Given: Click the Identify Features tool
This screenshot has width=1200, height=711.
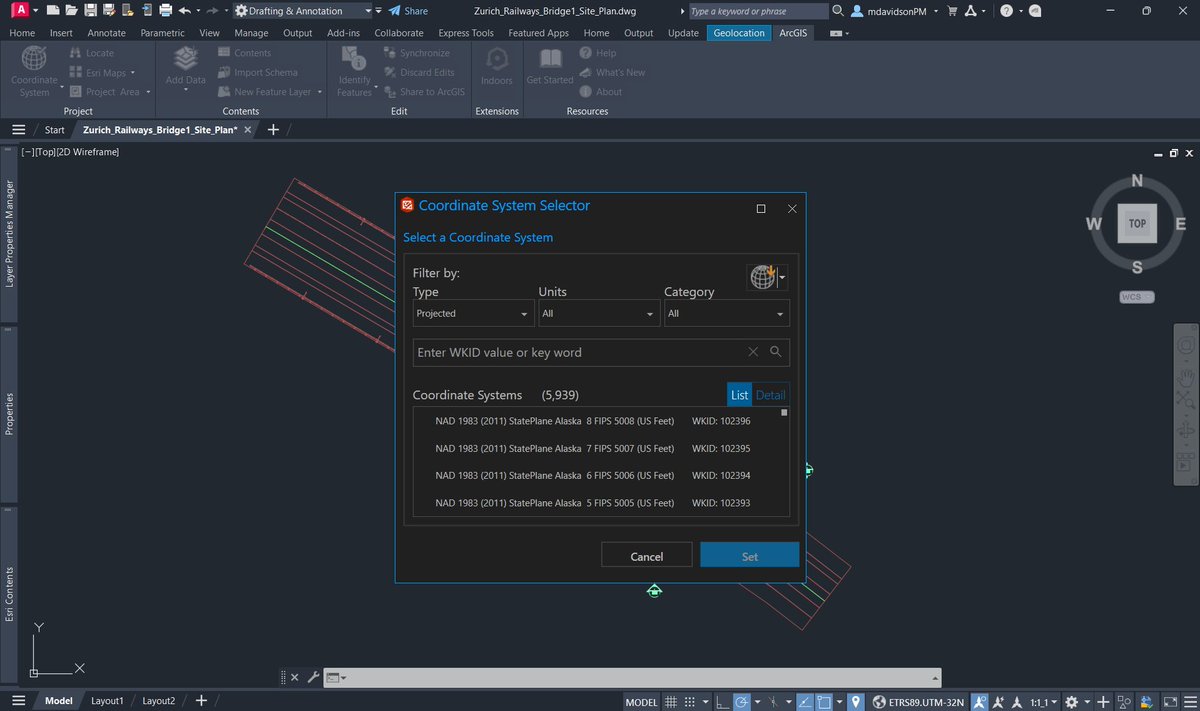Looking at the screenshot, I should coord(354,71).
